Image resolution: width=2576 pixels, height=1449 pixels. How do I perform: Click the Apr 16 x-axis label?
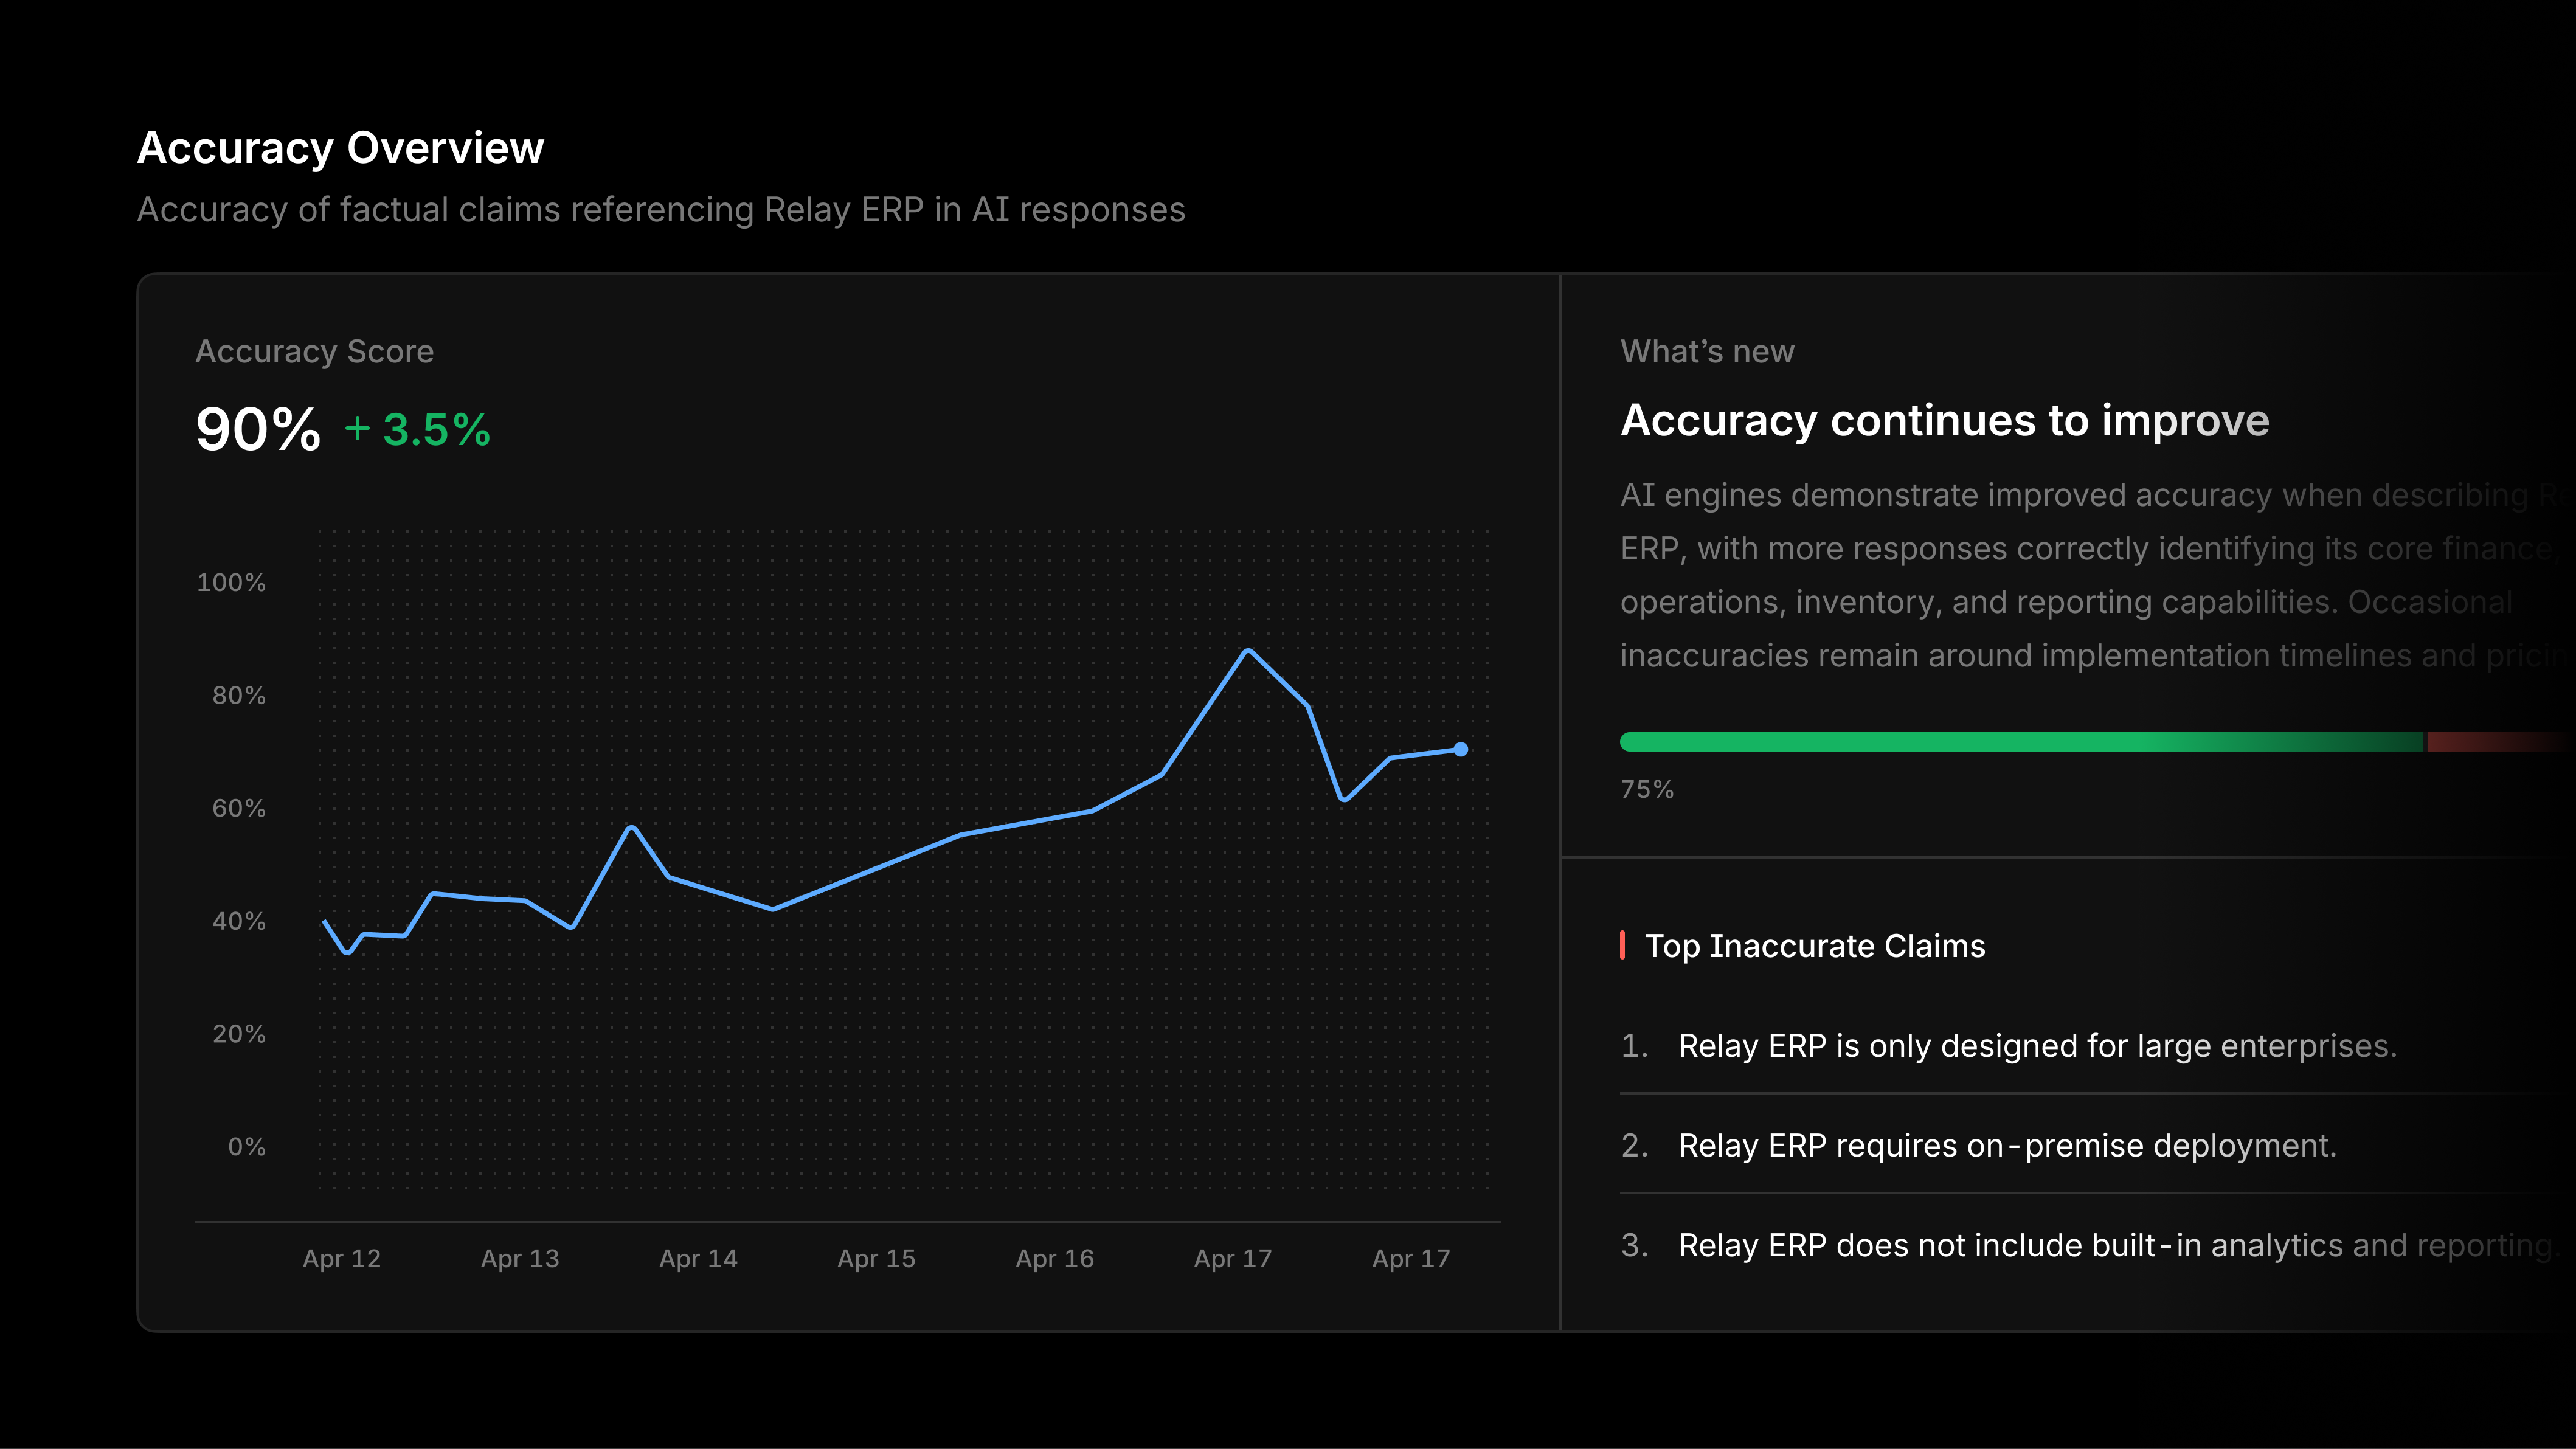pyautogui.click(x=1054, y=1258)
